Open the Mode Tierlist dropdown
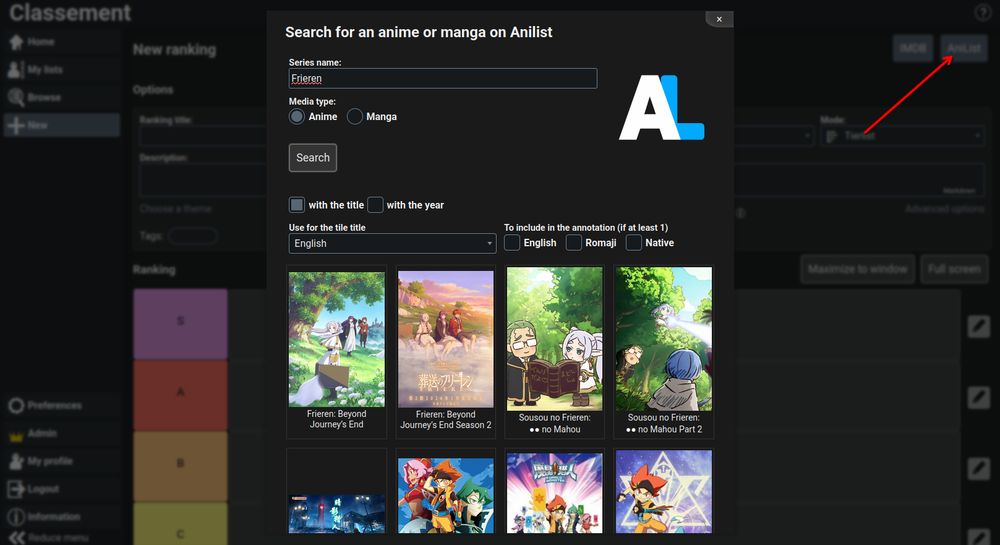The image size is (1000, 545). tap(902, 136)
